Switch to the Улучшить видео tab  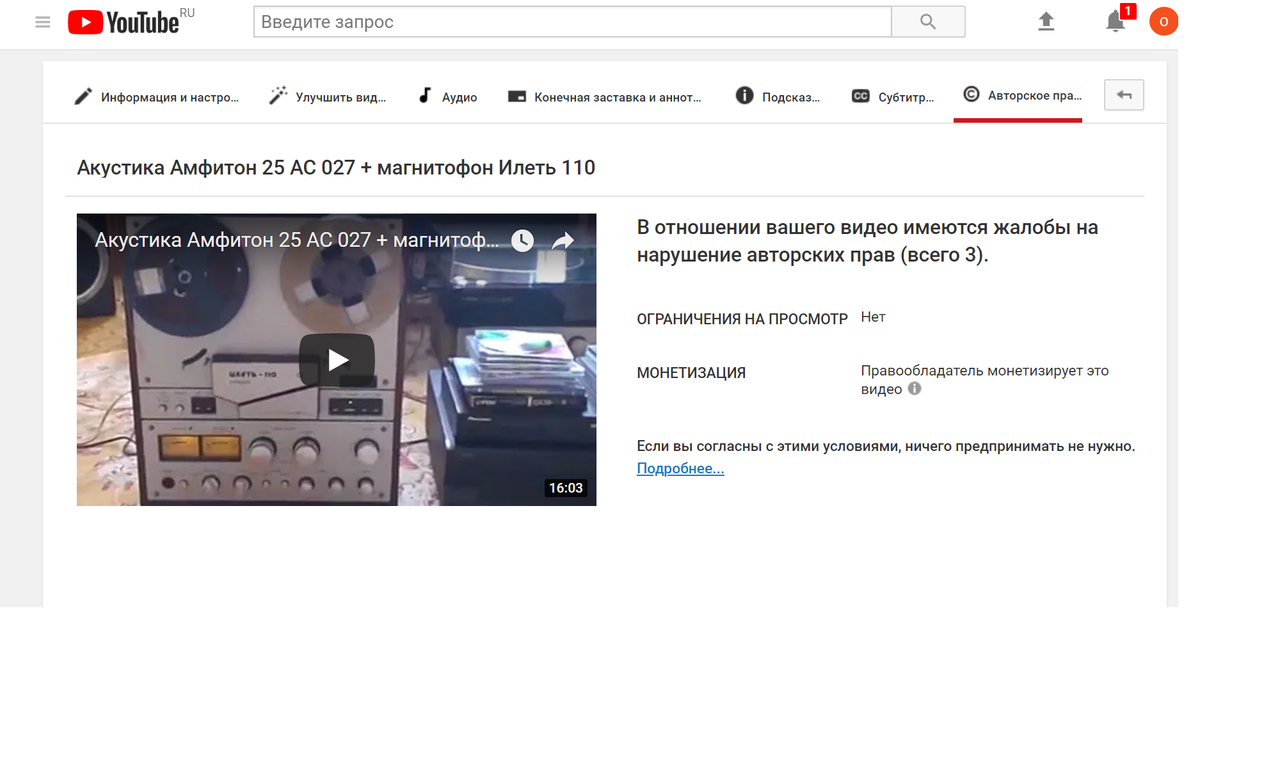pos(327,97)
